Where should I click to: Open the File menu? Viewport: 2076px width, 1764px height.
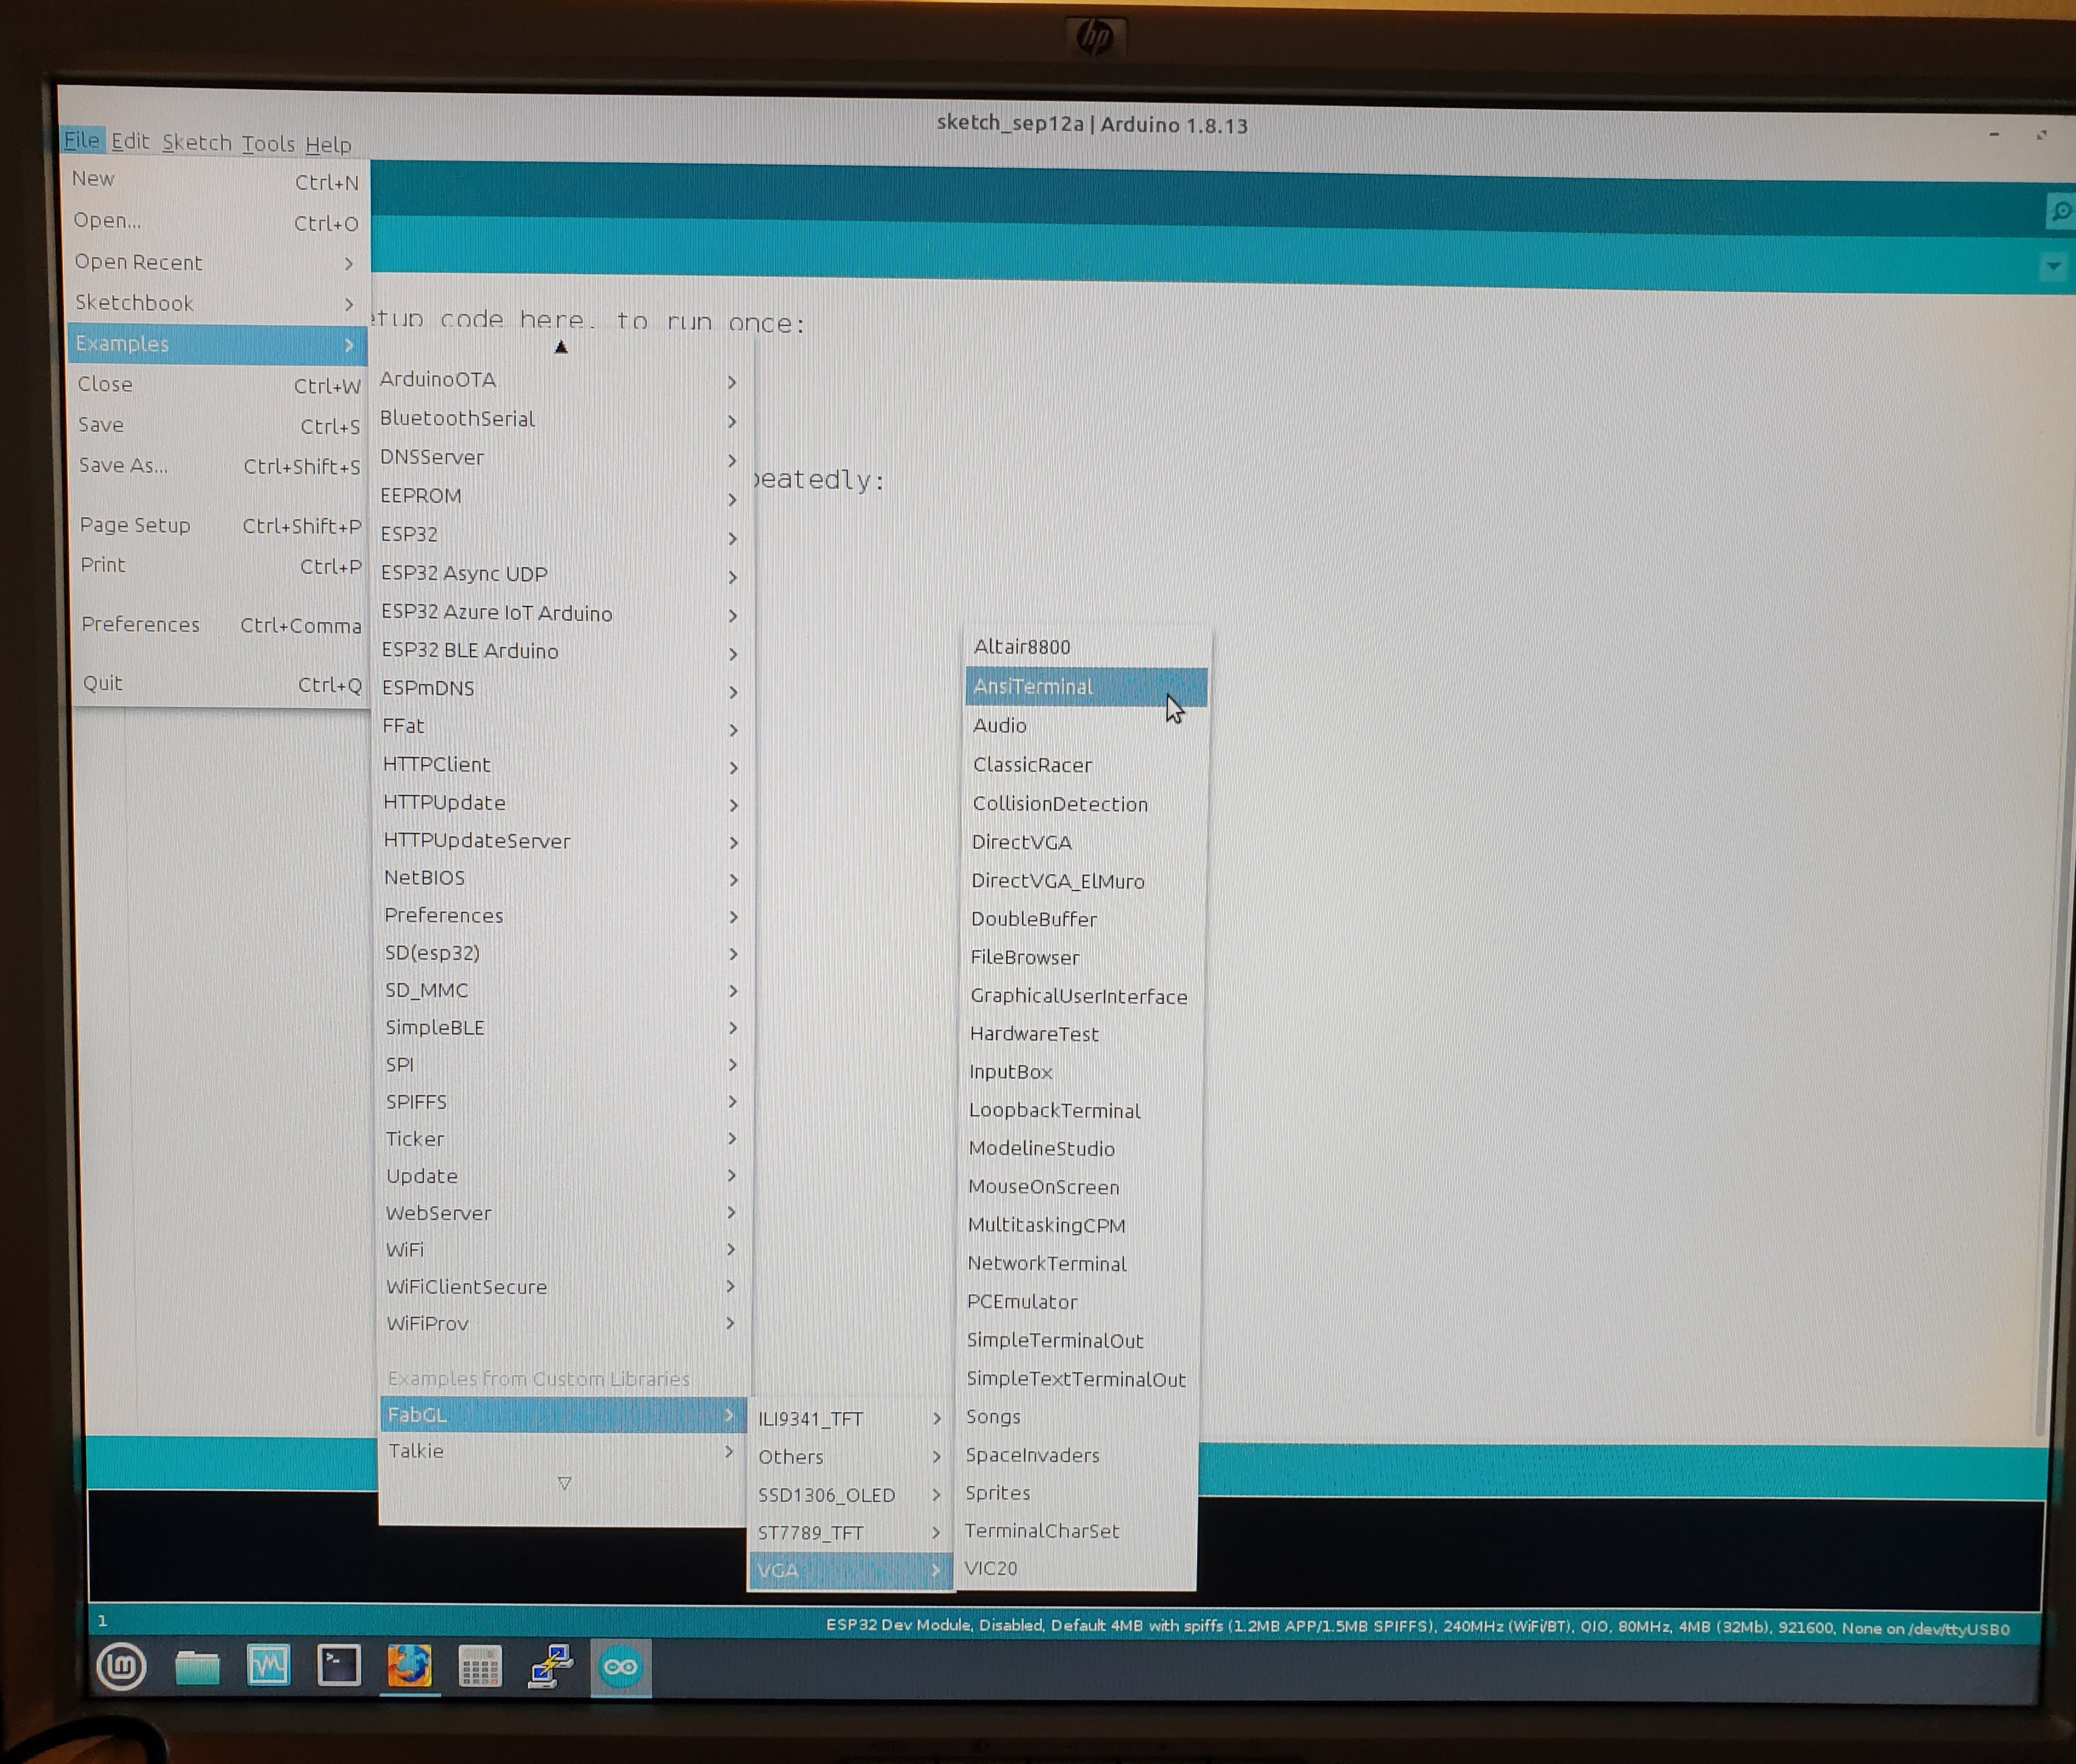pos(82,140)
